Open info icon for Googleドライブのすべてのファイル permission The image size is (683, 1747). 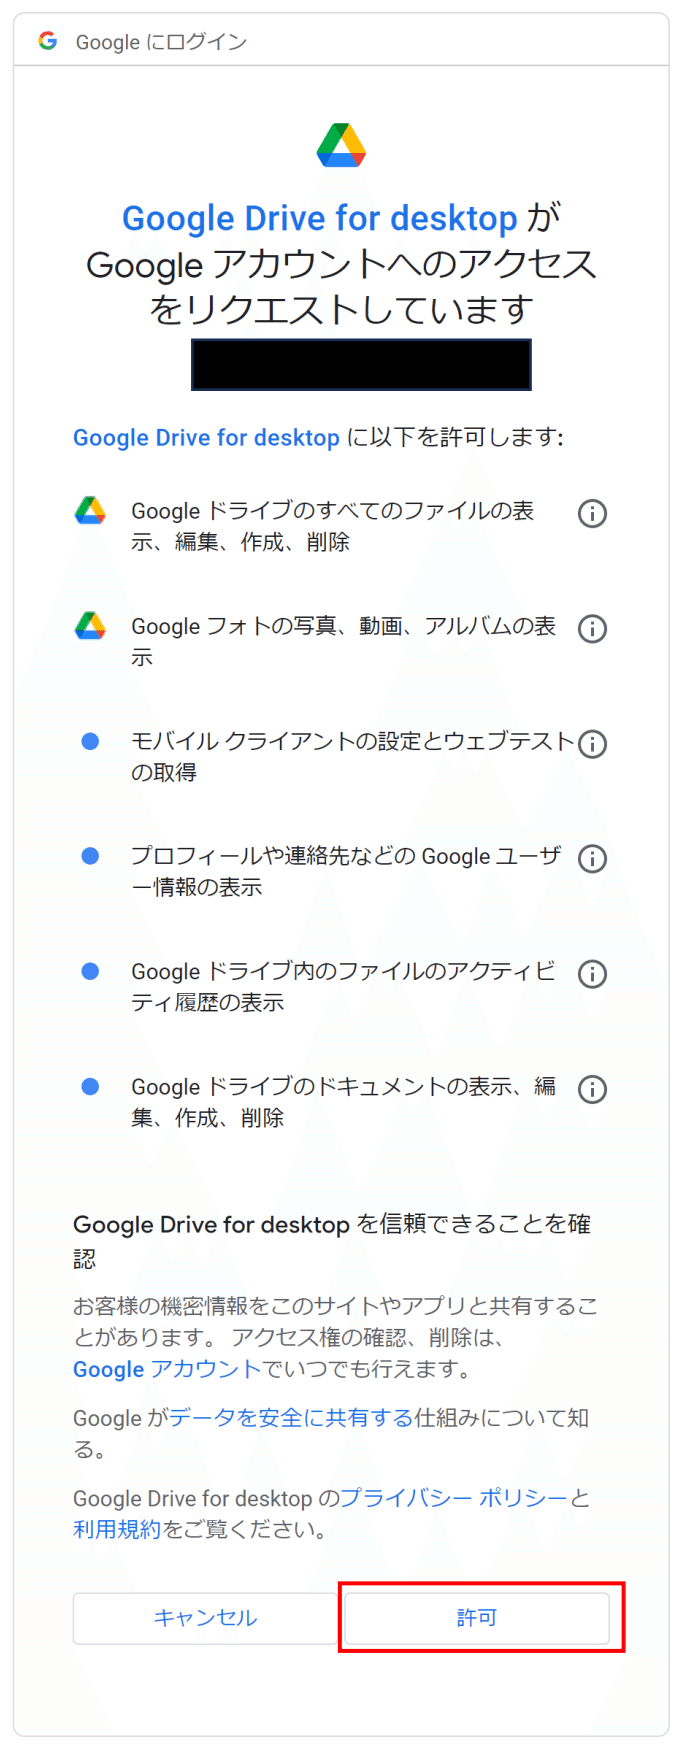click(x=592, y=514)
